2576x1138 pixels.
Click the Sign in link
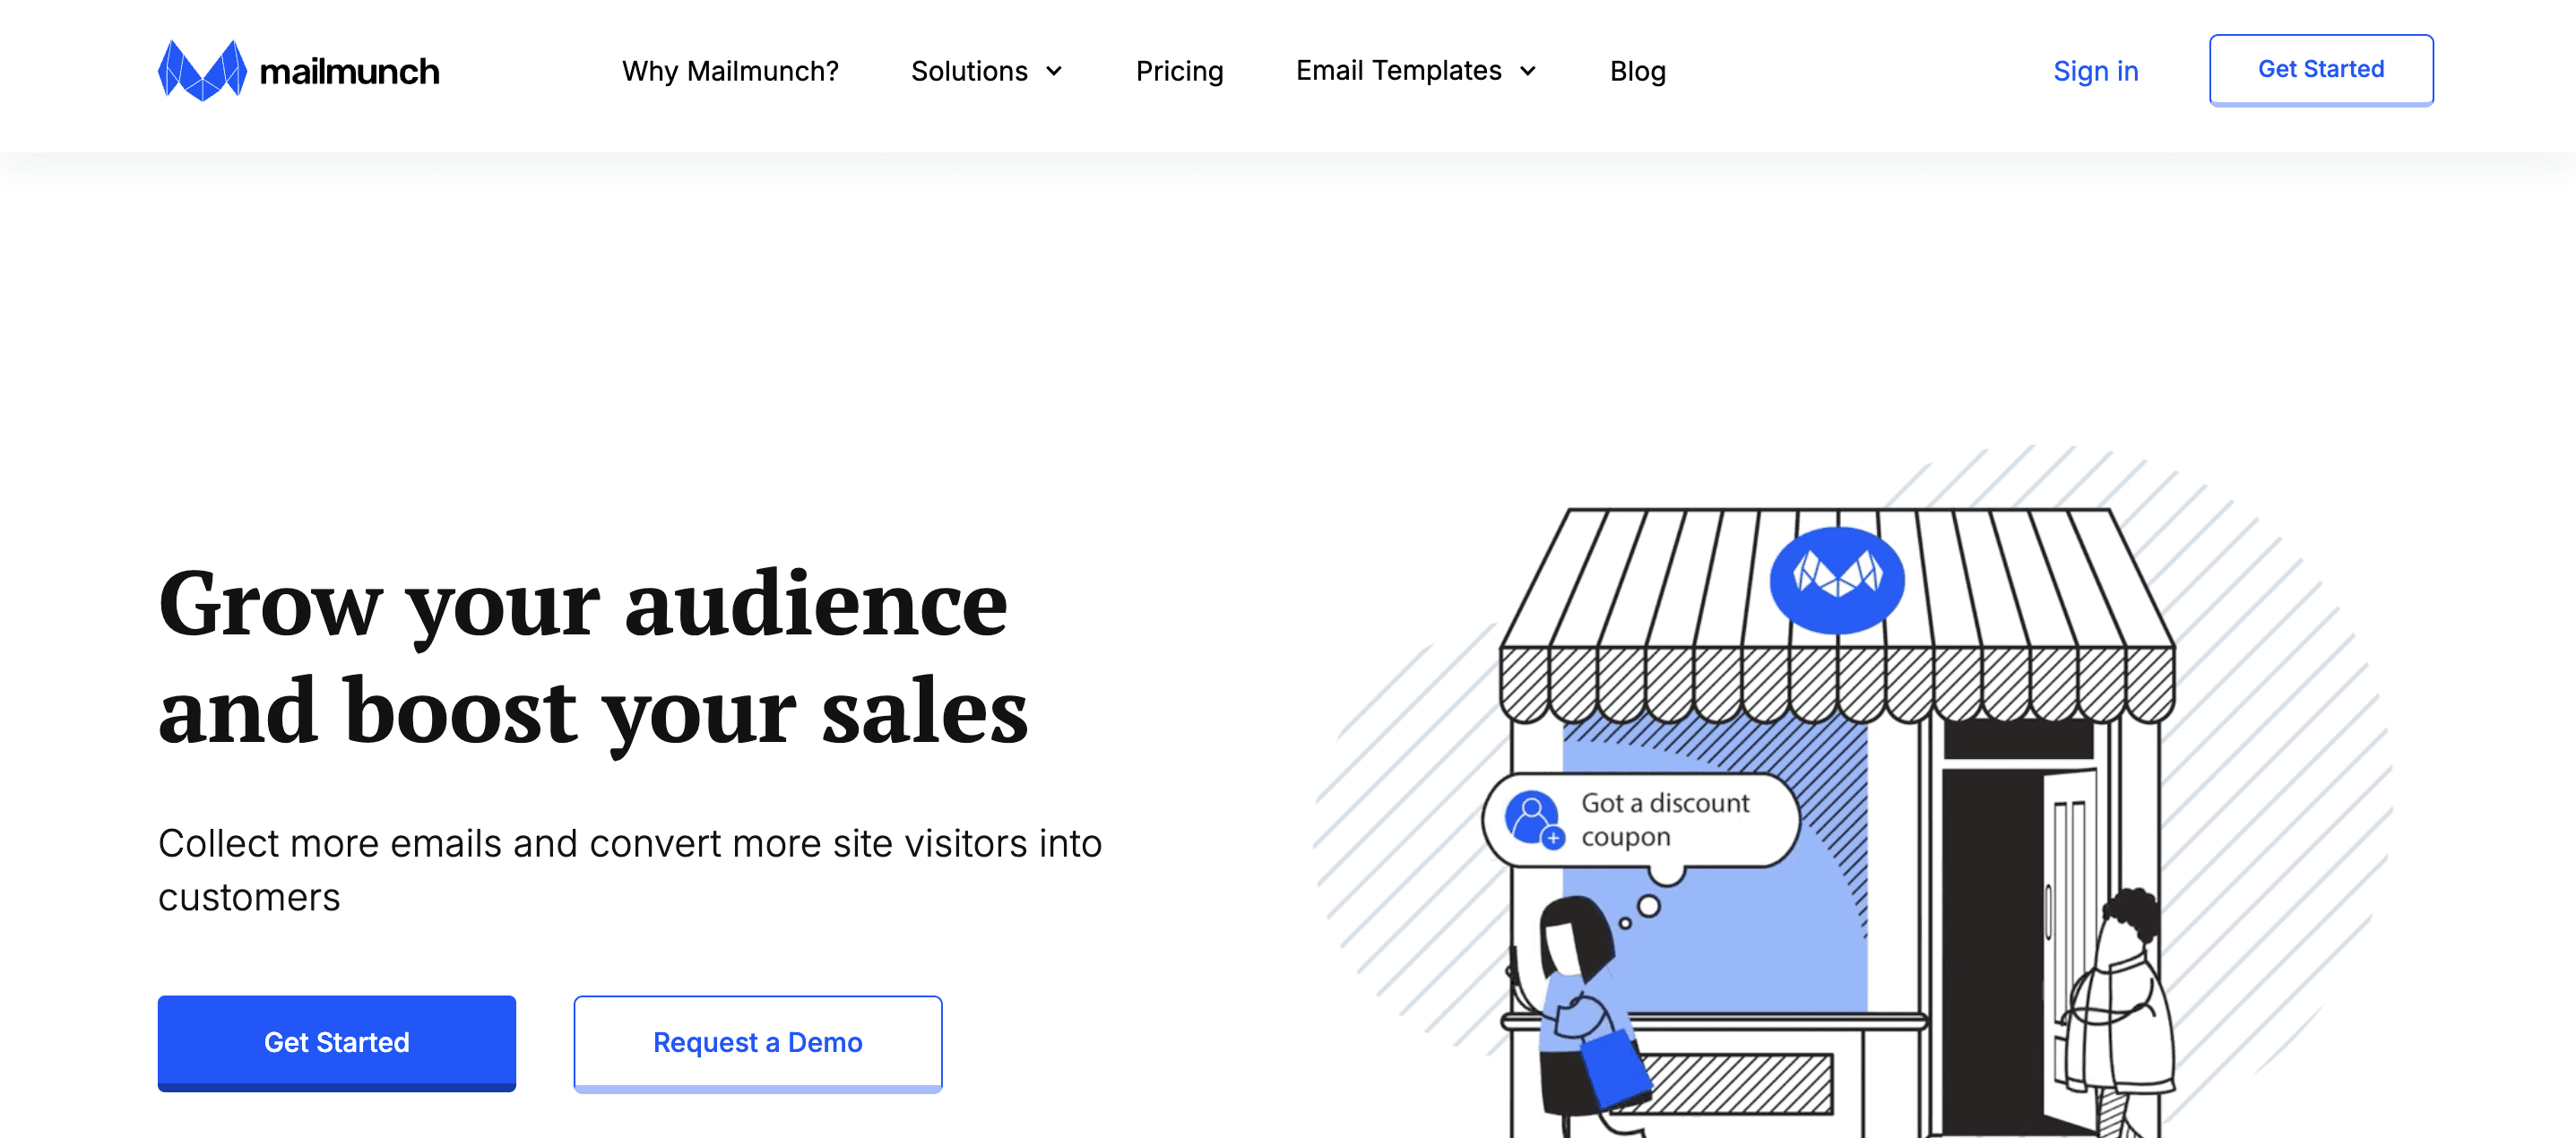2096,69
